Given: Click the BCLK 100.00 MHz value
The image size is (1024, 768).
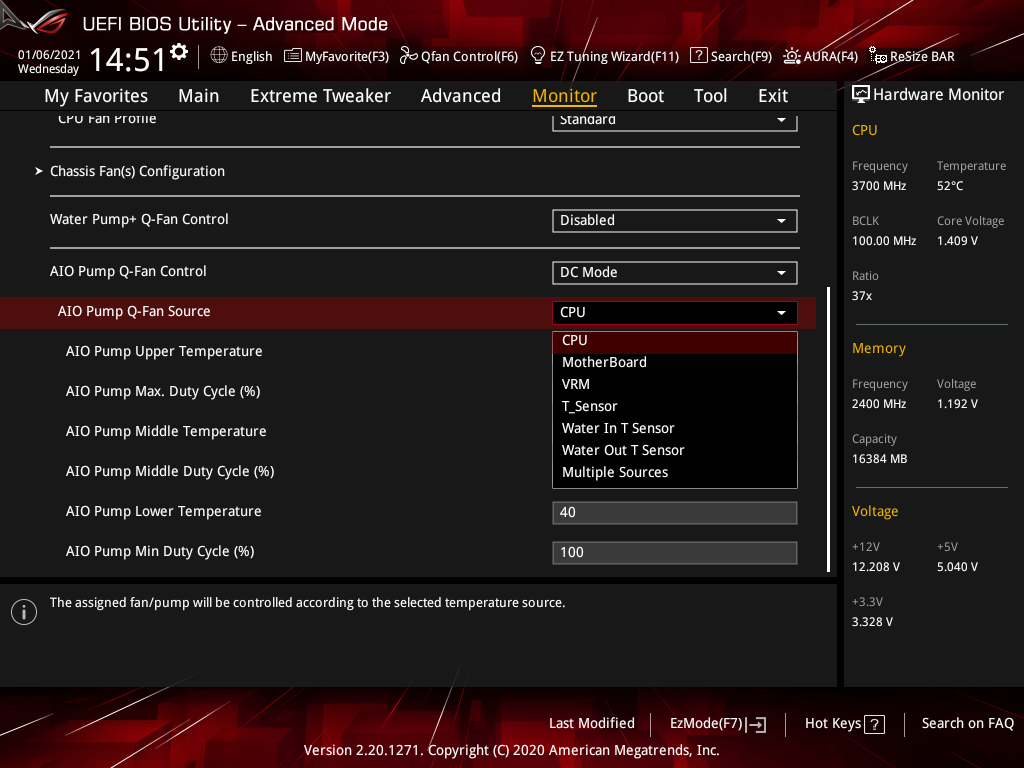Looking at the screenshot, I should pos(884,241).
